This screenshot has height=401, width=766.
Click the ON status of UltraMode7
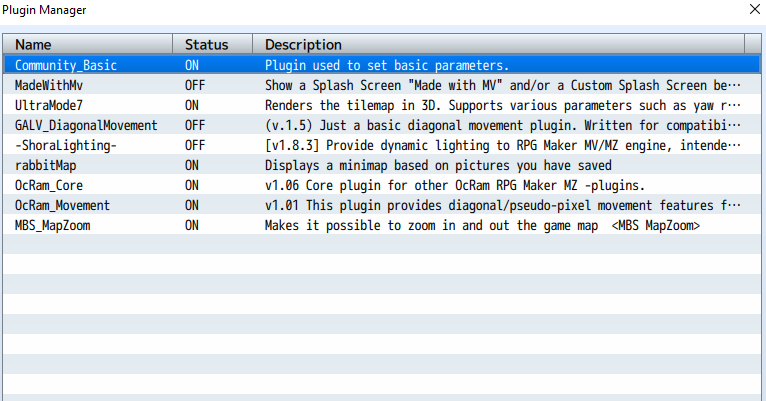192,106
